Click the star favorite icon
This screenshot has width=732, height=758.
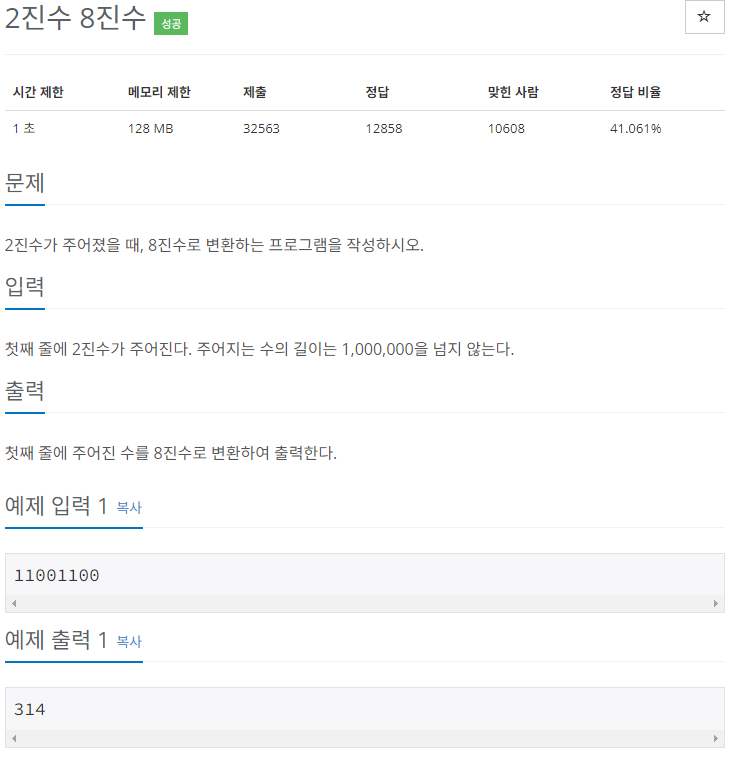704,17
